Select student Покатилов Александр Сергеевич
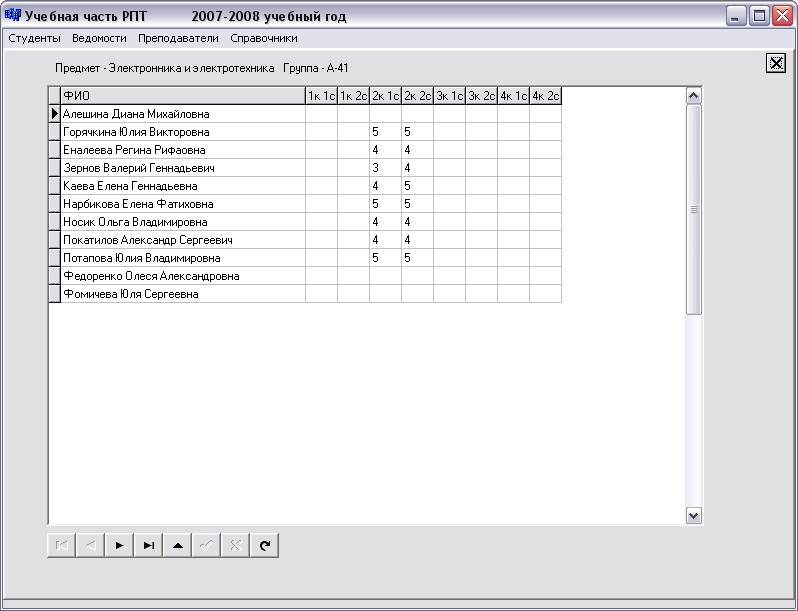Viewport: 798px width, 611px height. (x=183, y=240)
